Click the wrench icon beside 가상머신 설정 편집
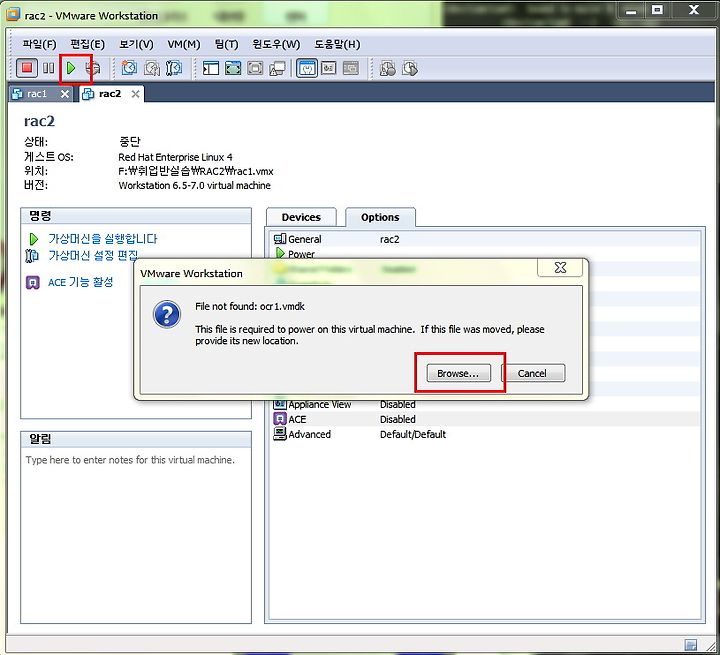The width and height of the screenshot is (720, 655). point(32,255)
